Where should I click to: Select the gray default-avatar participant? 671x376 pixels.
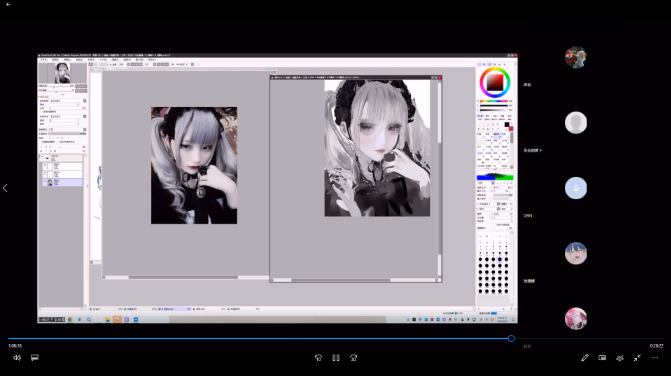click(576, 123)
